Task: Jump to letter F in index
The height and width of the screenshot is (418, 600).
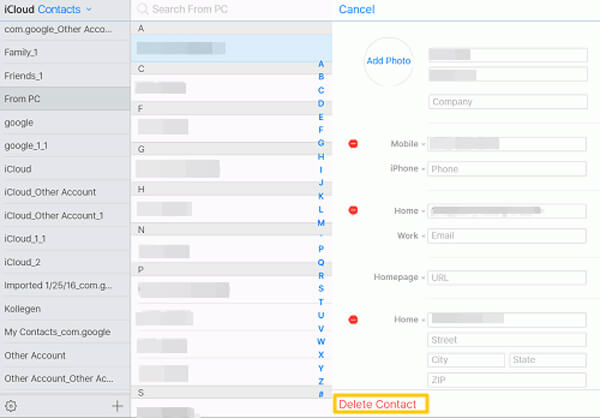Action: tap(321, 130)
